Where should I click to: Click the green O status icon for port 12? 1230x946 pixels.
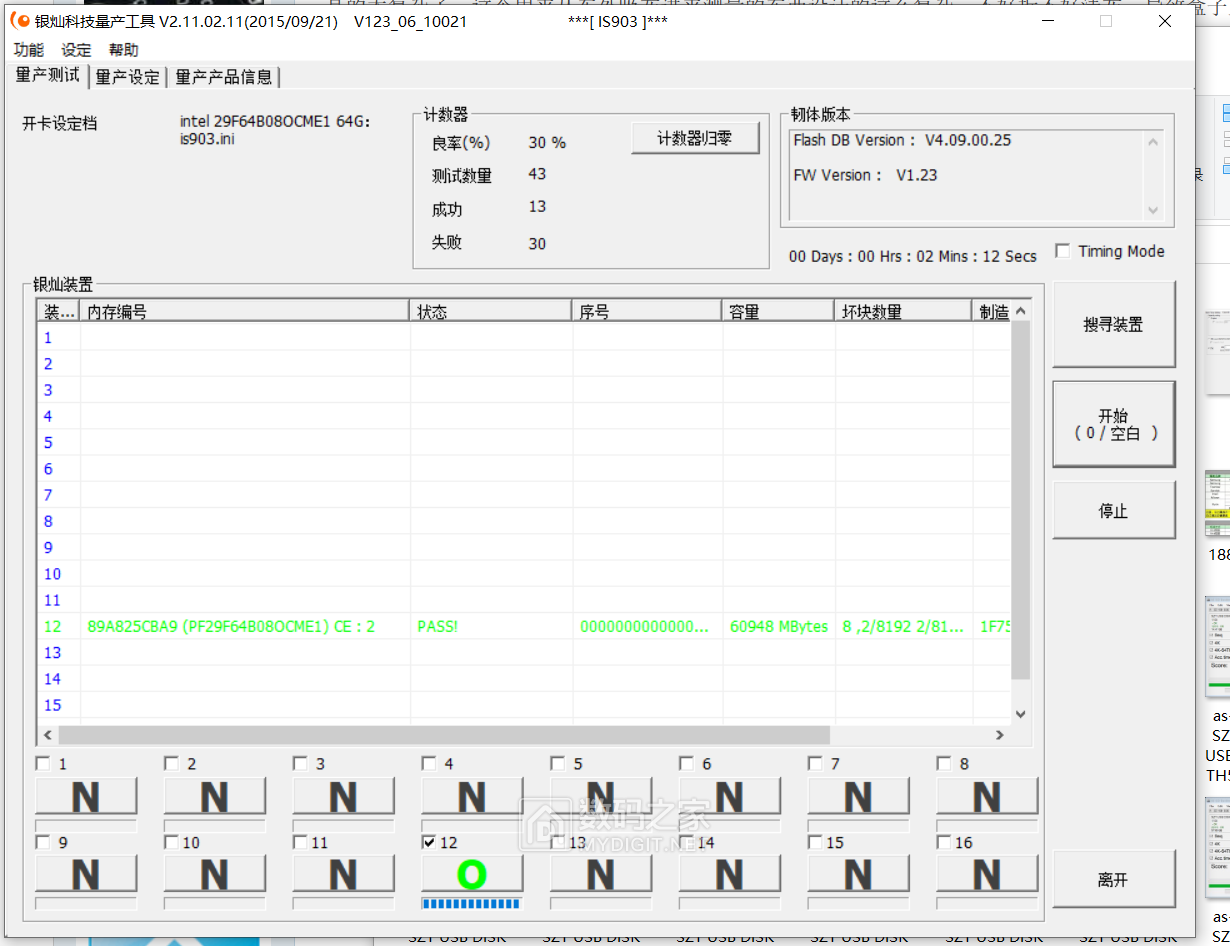tap(472, 875)
